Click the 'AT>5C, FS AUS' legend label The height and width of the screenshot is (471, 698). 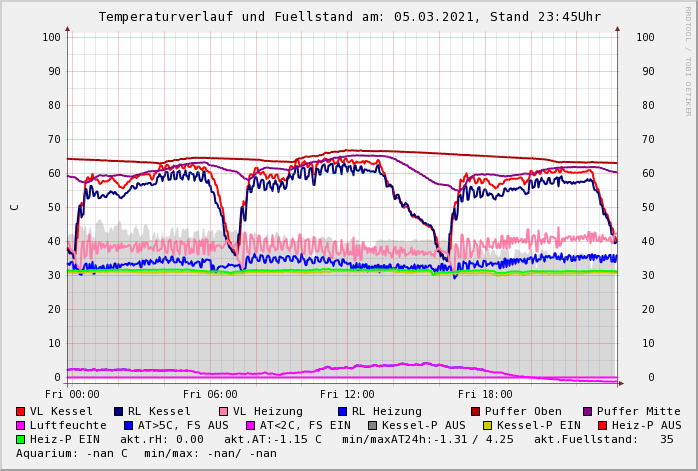pyautogui.click(x=182, y=425)
